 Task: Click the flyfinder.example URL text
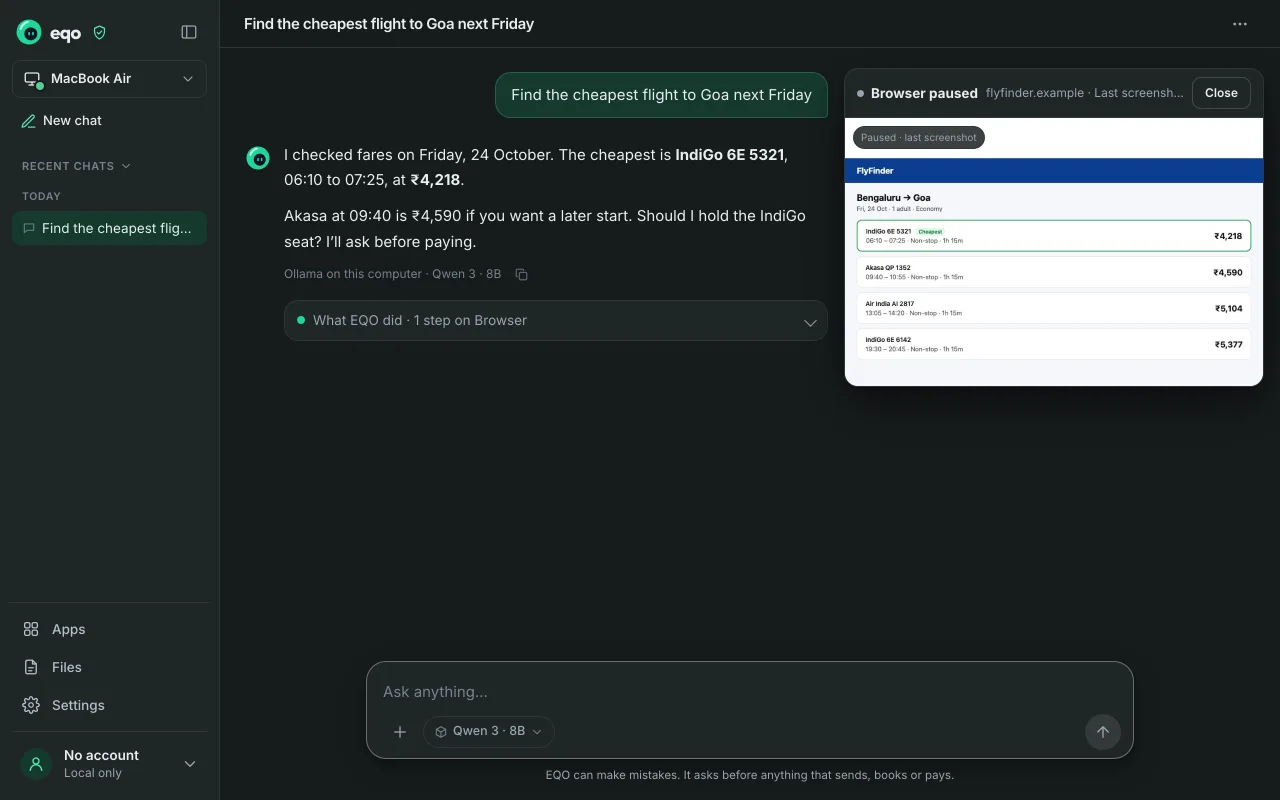point(1034,93)
